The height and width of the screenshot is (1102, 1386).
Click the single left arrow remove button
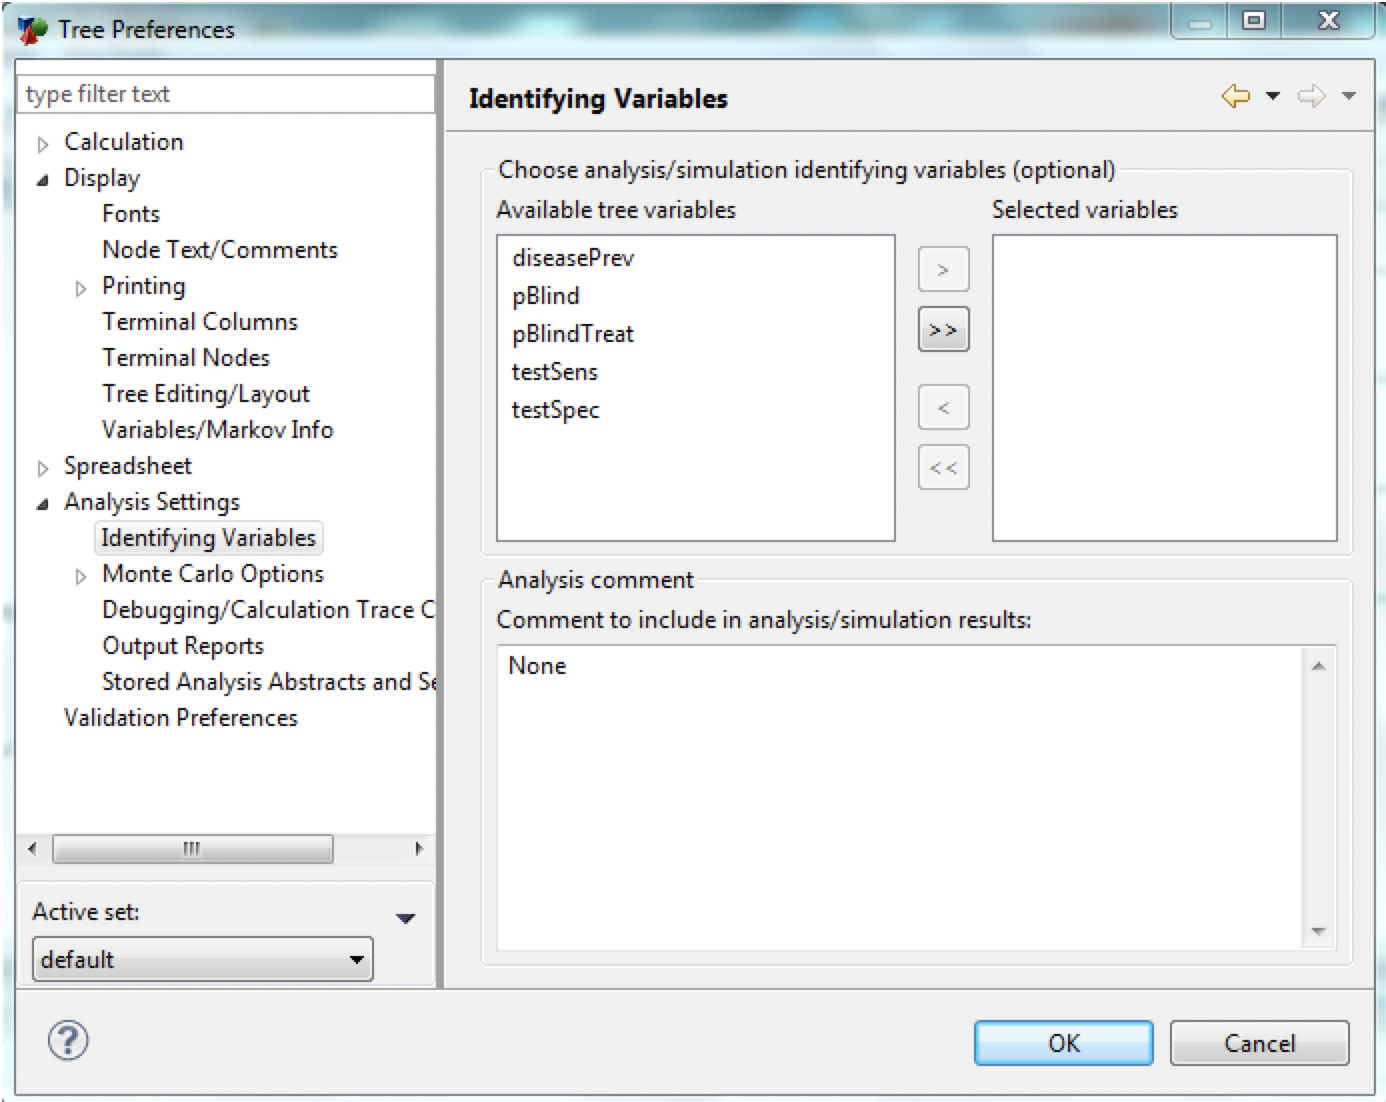pyautogui.click(x=941, y=407)
